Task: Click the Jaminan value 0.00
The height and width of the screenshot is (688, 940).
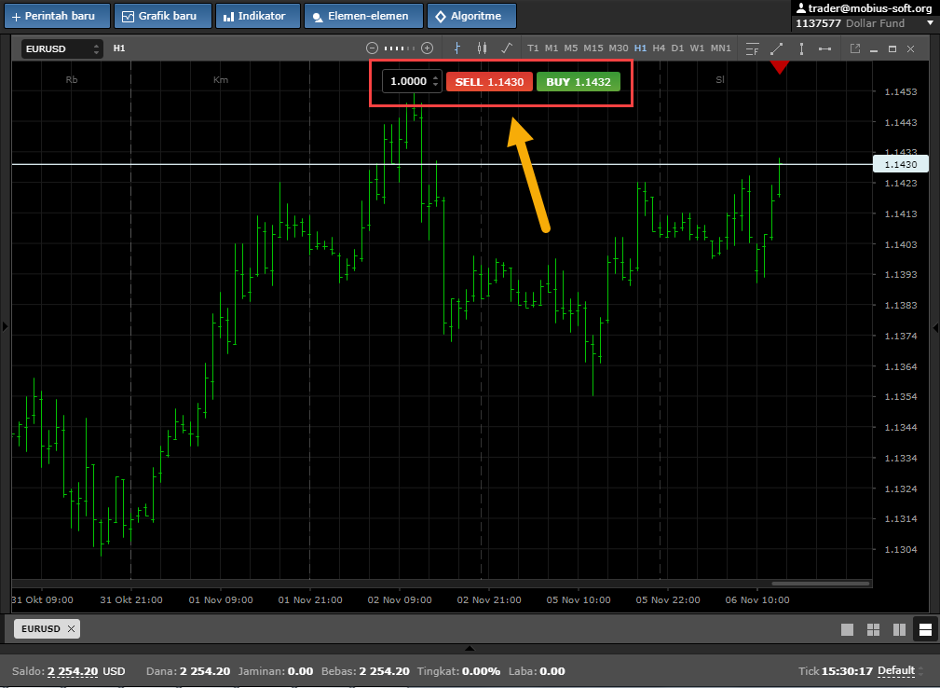Action: point(300,671)
